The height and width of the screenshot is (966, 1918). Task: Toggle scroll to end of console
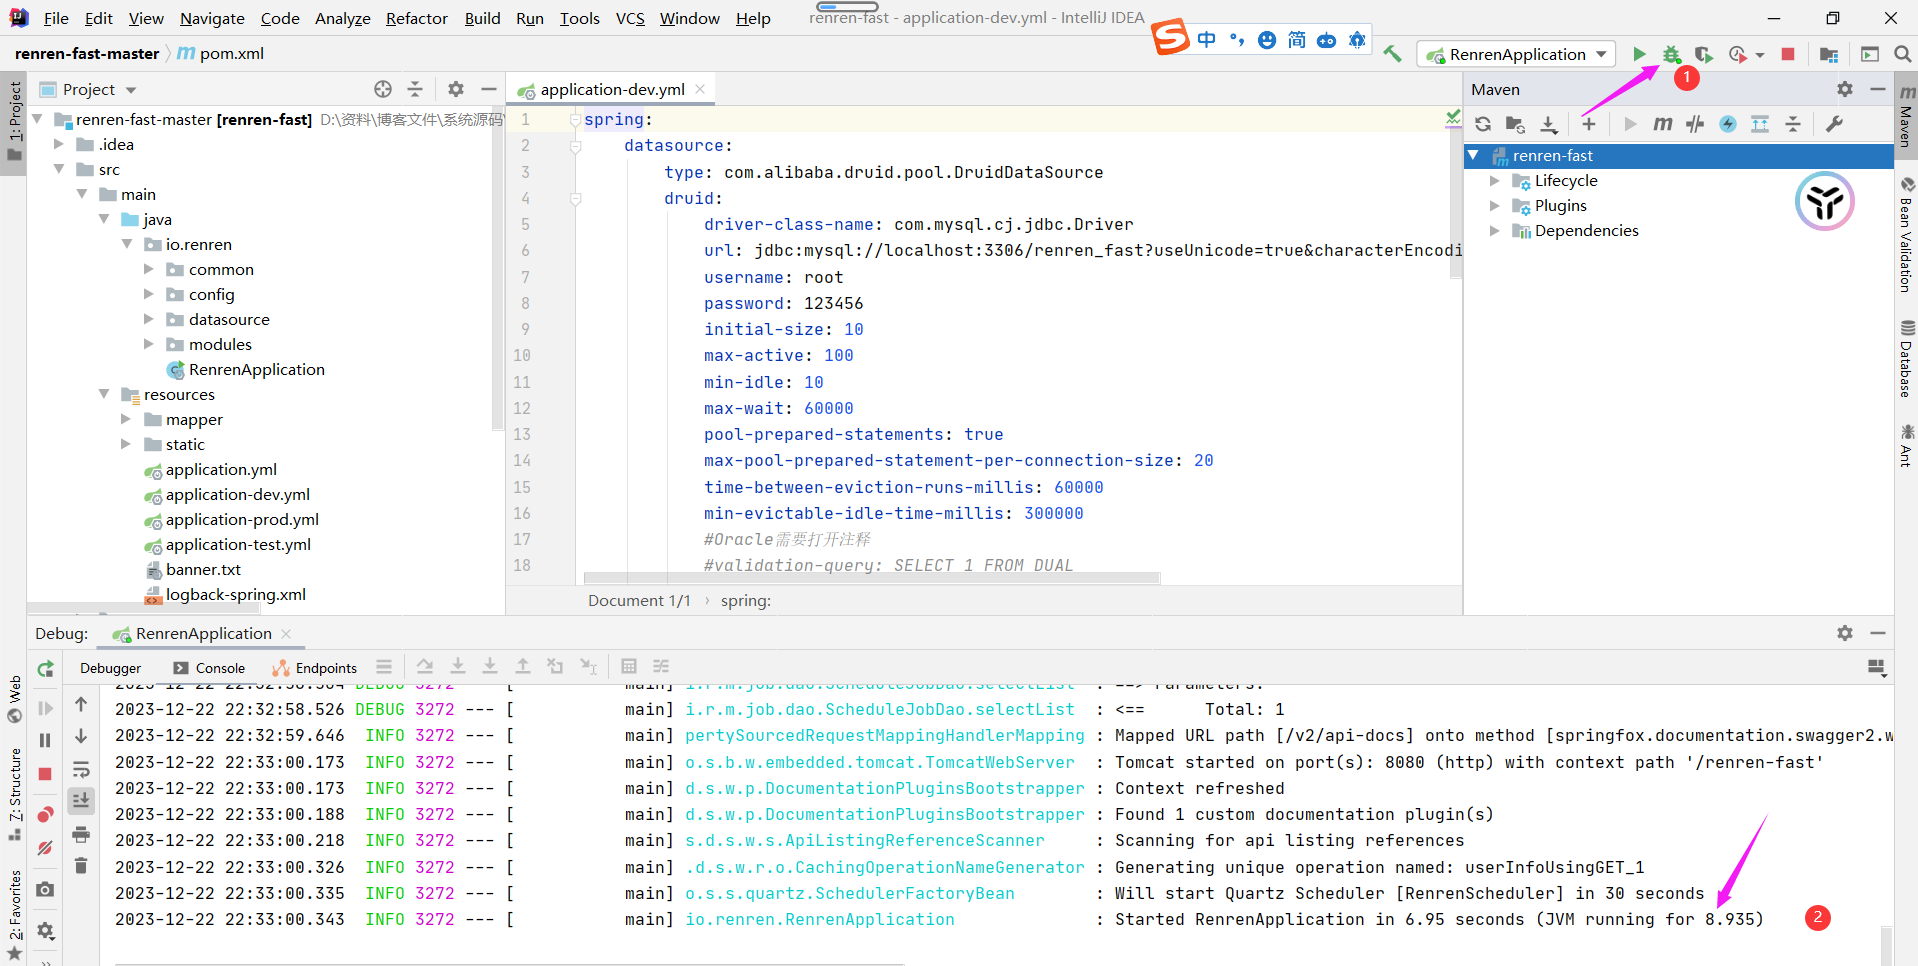tap(81, 800)
